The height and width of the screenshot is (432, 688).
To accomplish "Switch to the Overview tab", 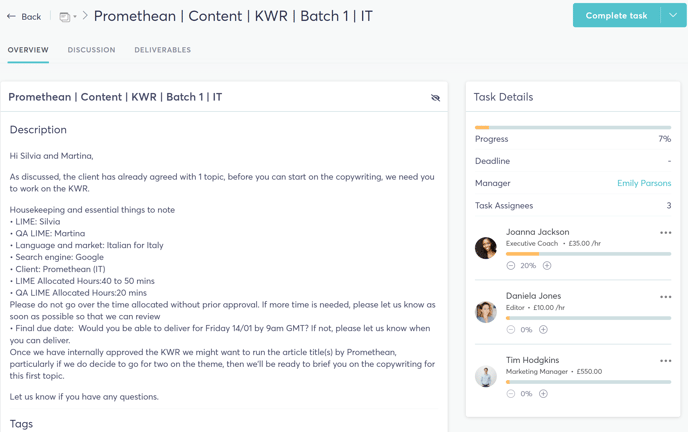I will click(28, 50).
